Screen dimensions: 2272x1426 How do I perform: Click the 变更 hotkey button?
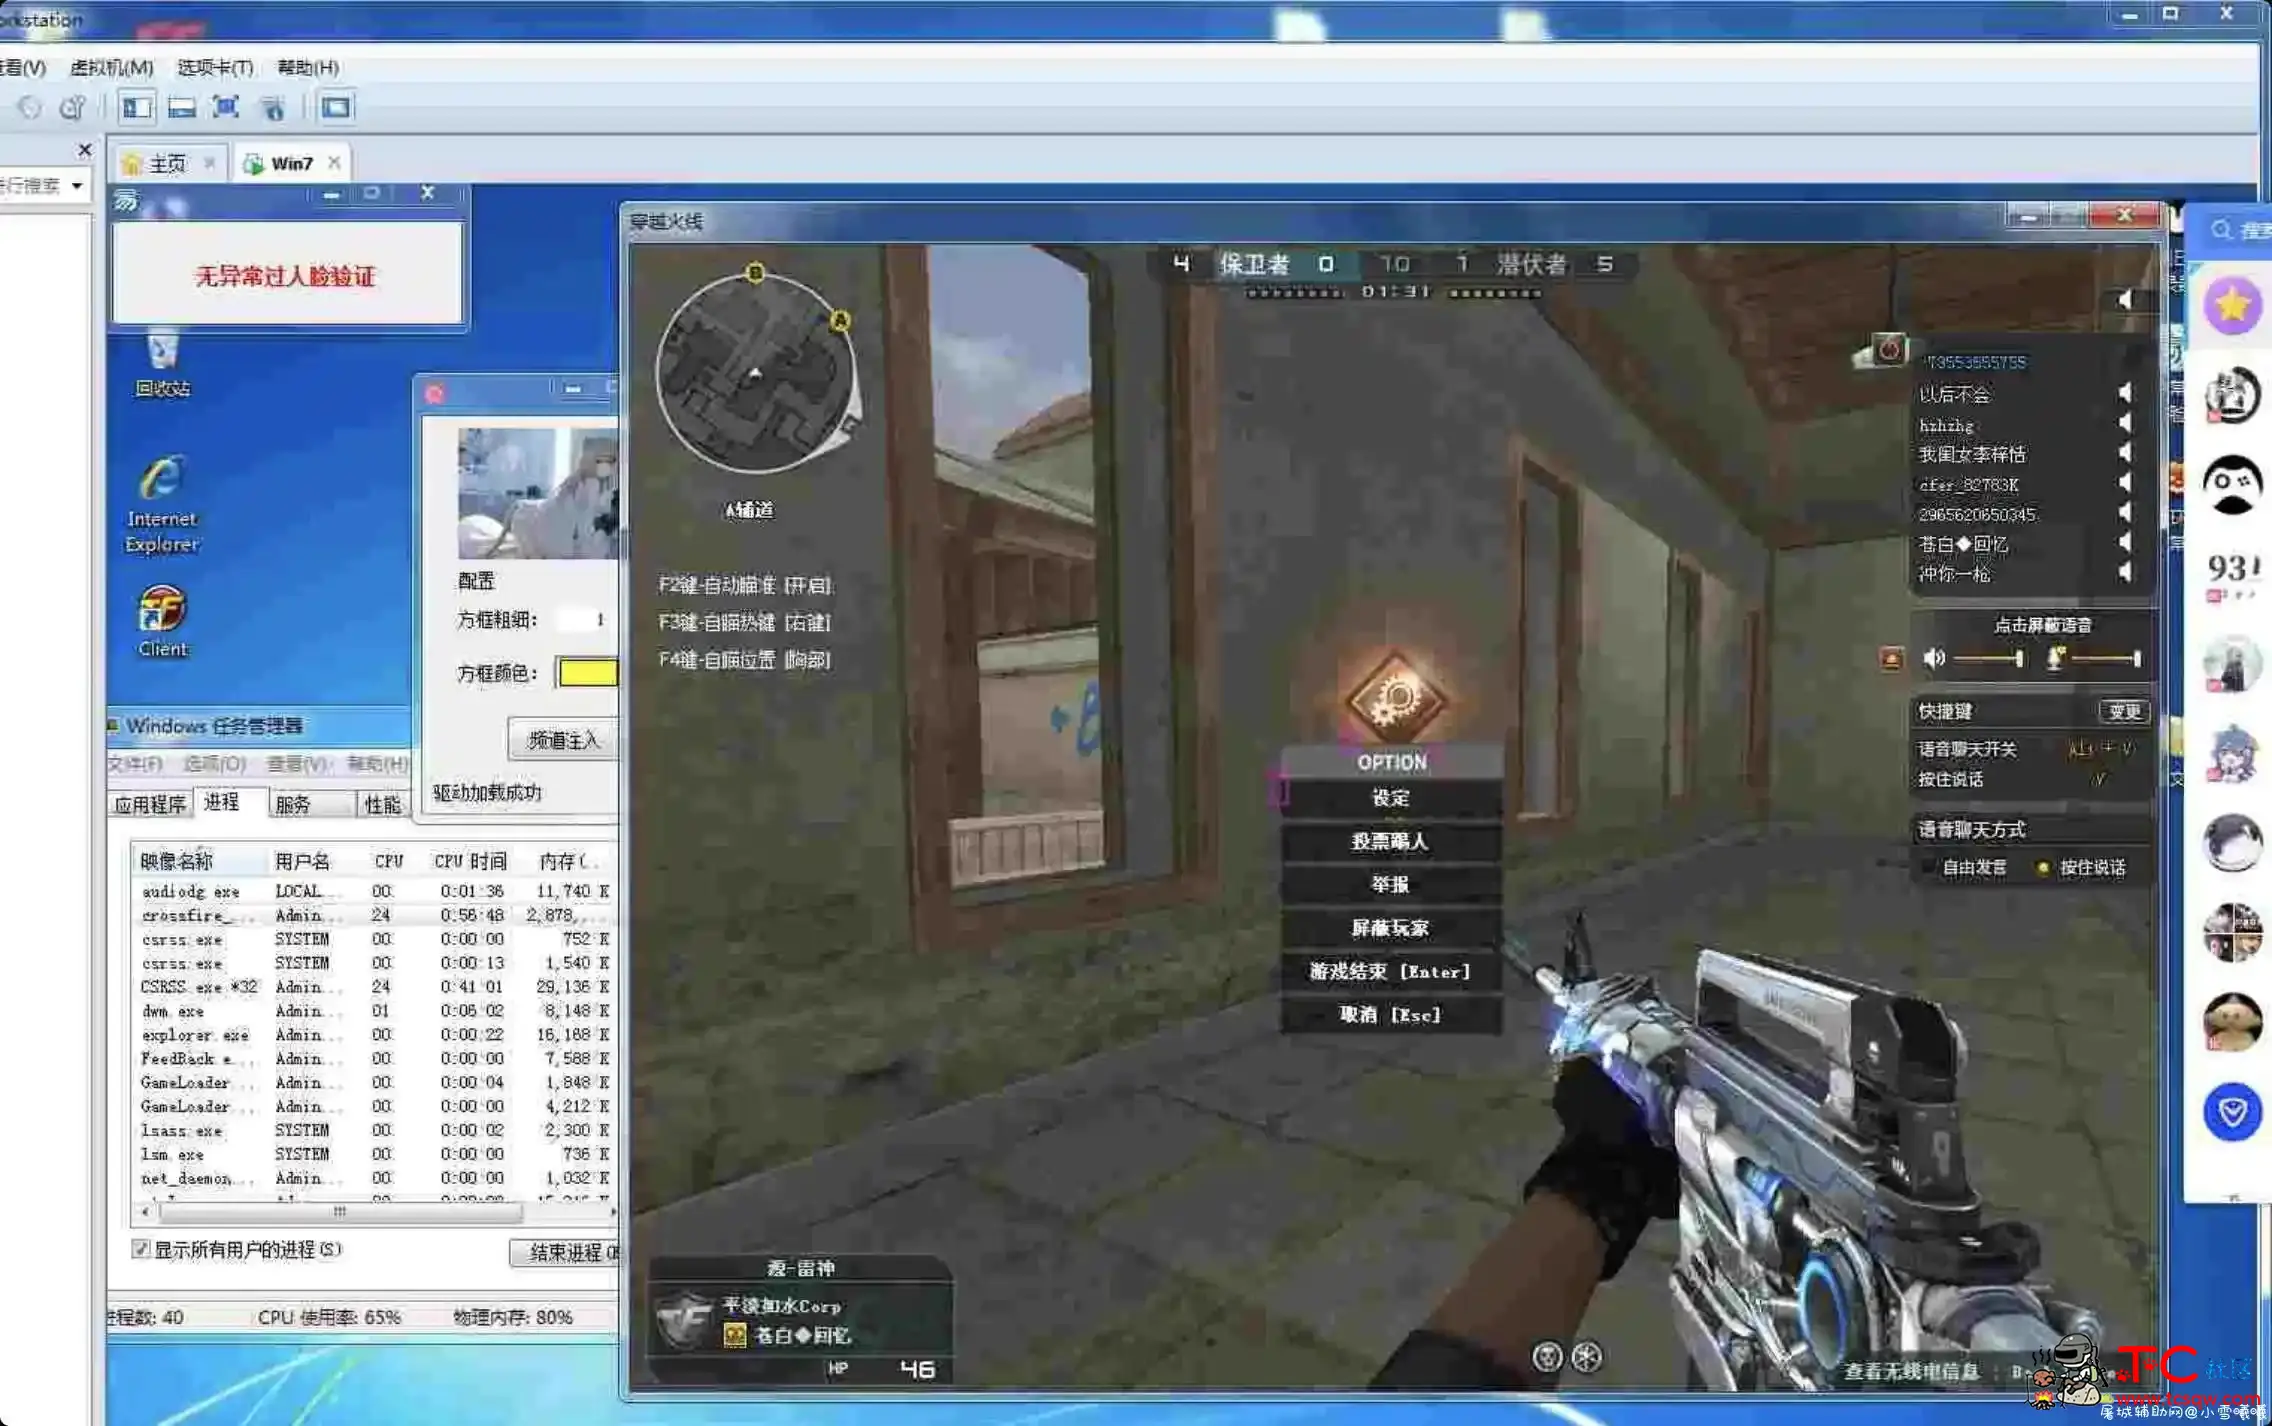point(2123,711)
